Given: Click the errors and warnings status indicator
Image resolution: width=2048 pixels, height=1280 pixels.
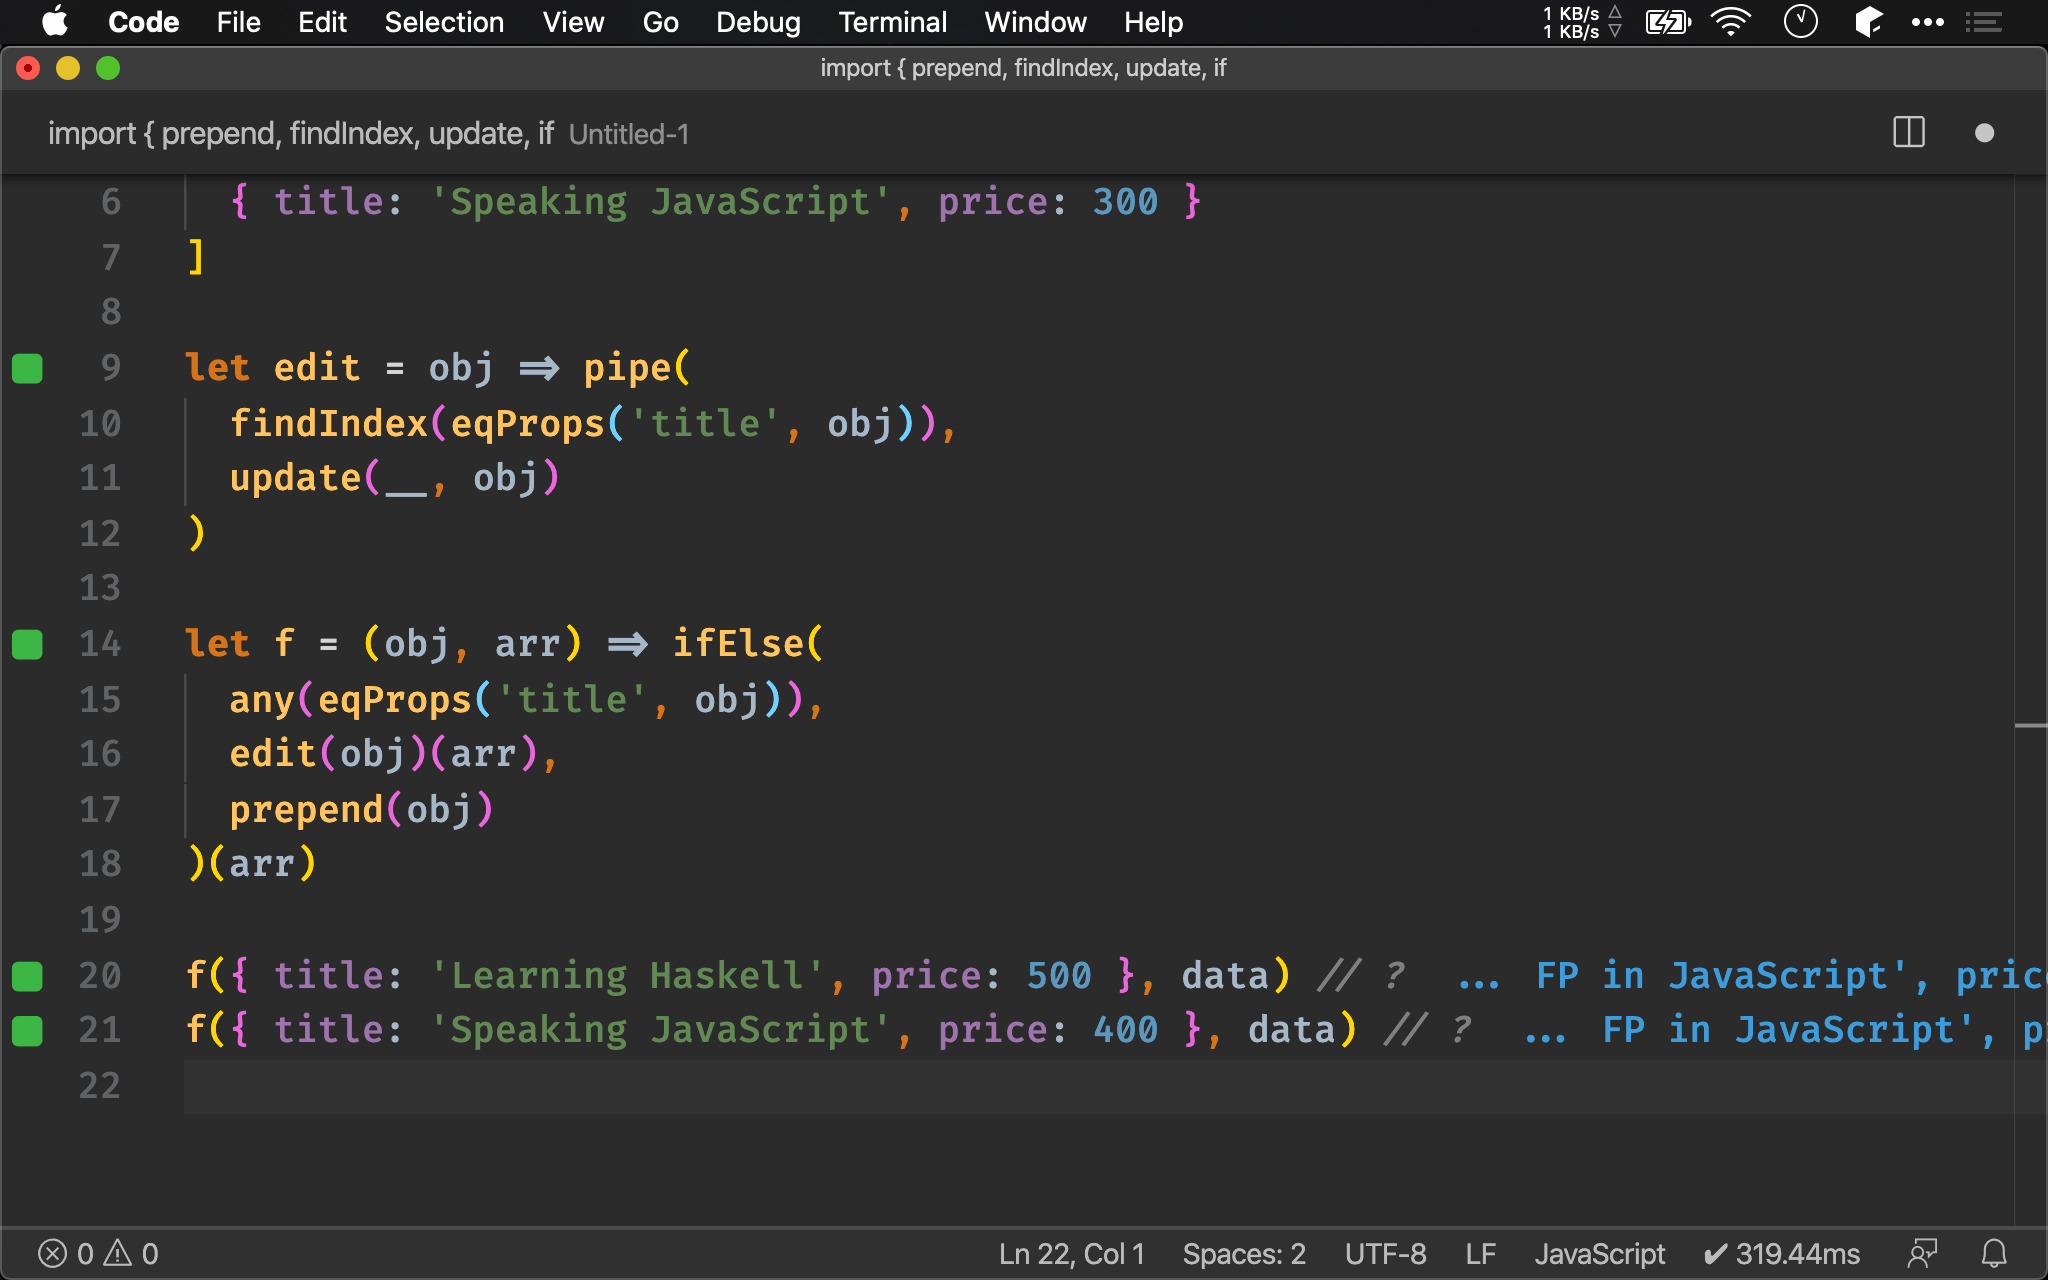Looking at the screenshot, I should coord(98,1254).
